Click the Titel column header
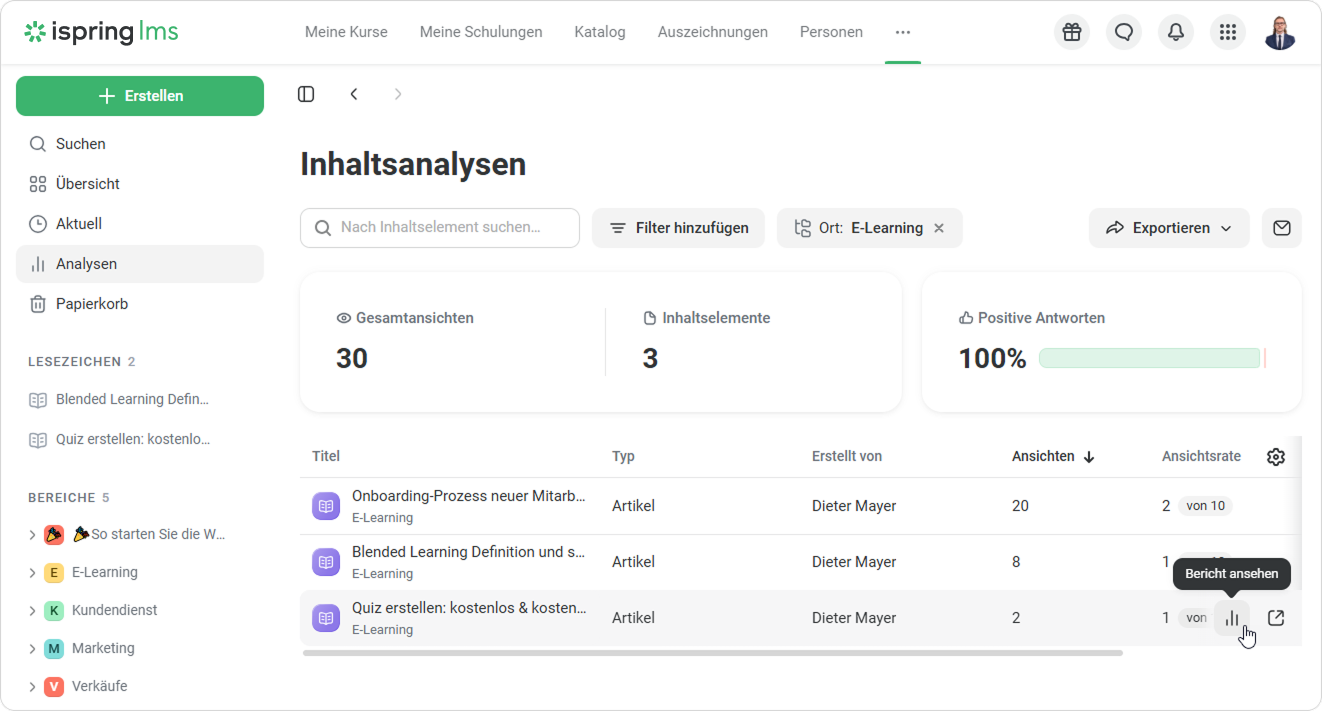1322x711 pixels. [326, 457]
